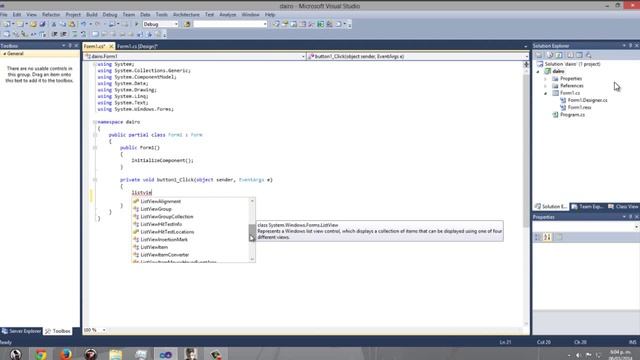Open the Window menu

(250, 14)
